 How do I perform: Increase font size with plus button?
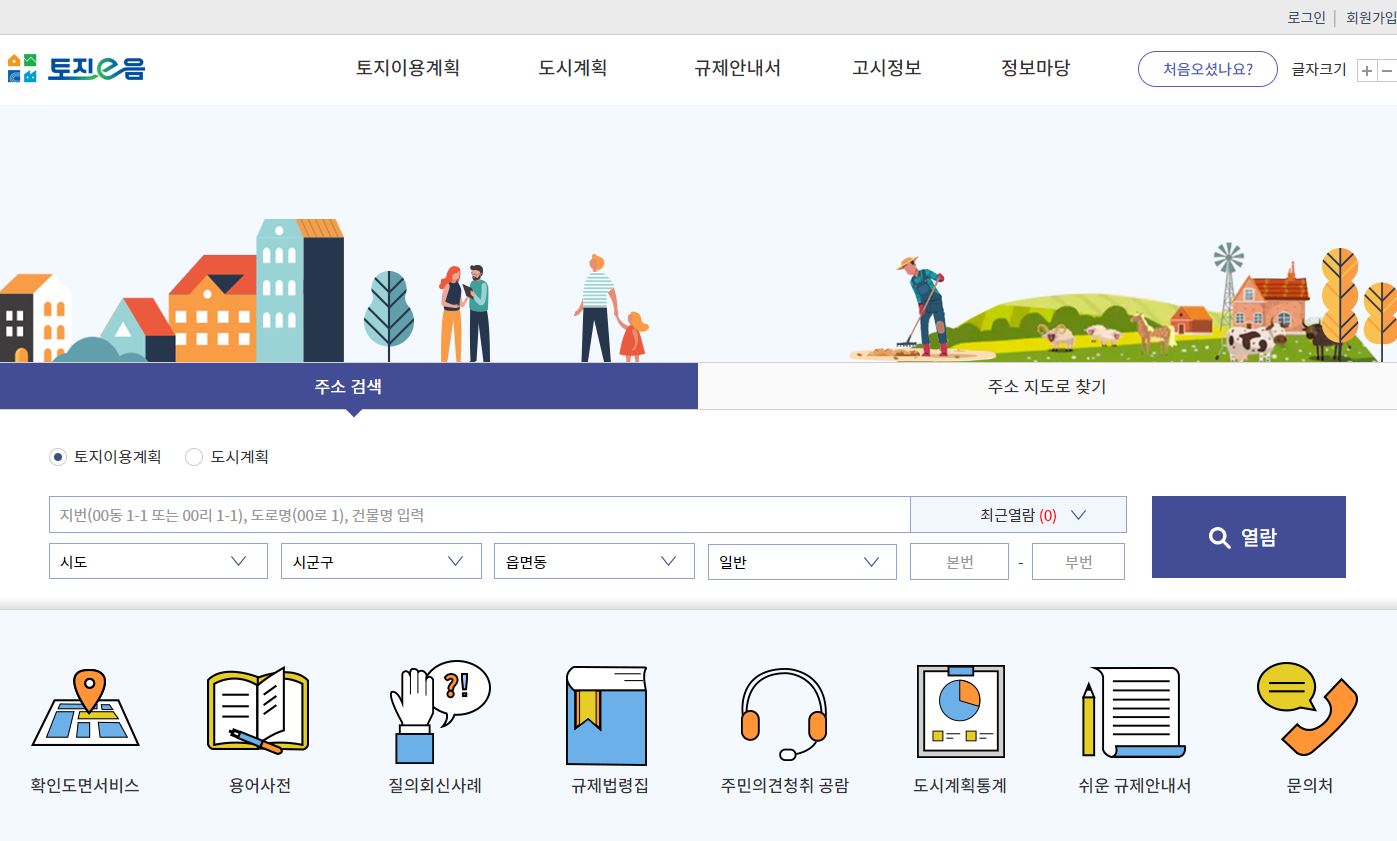(x=1367, y=70)
